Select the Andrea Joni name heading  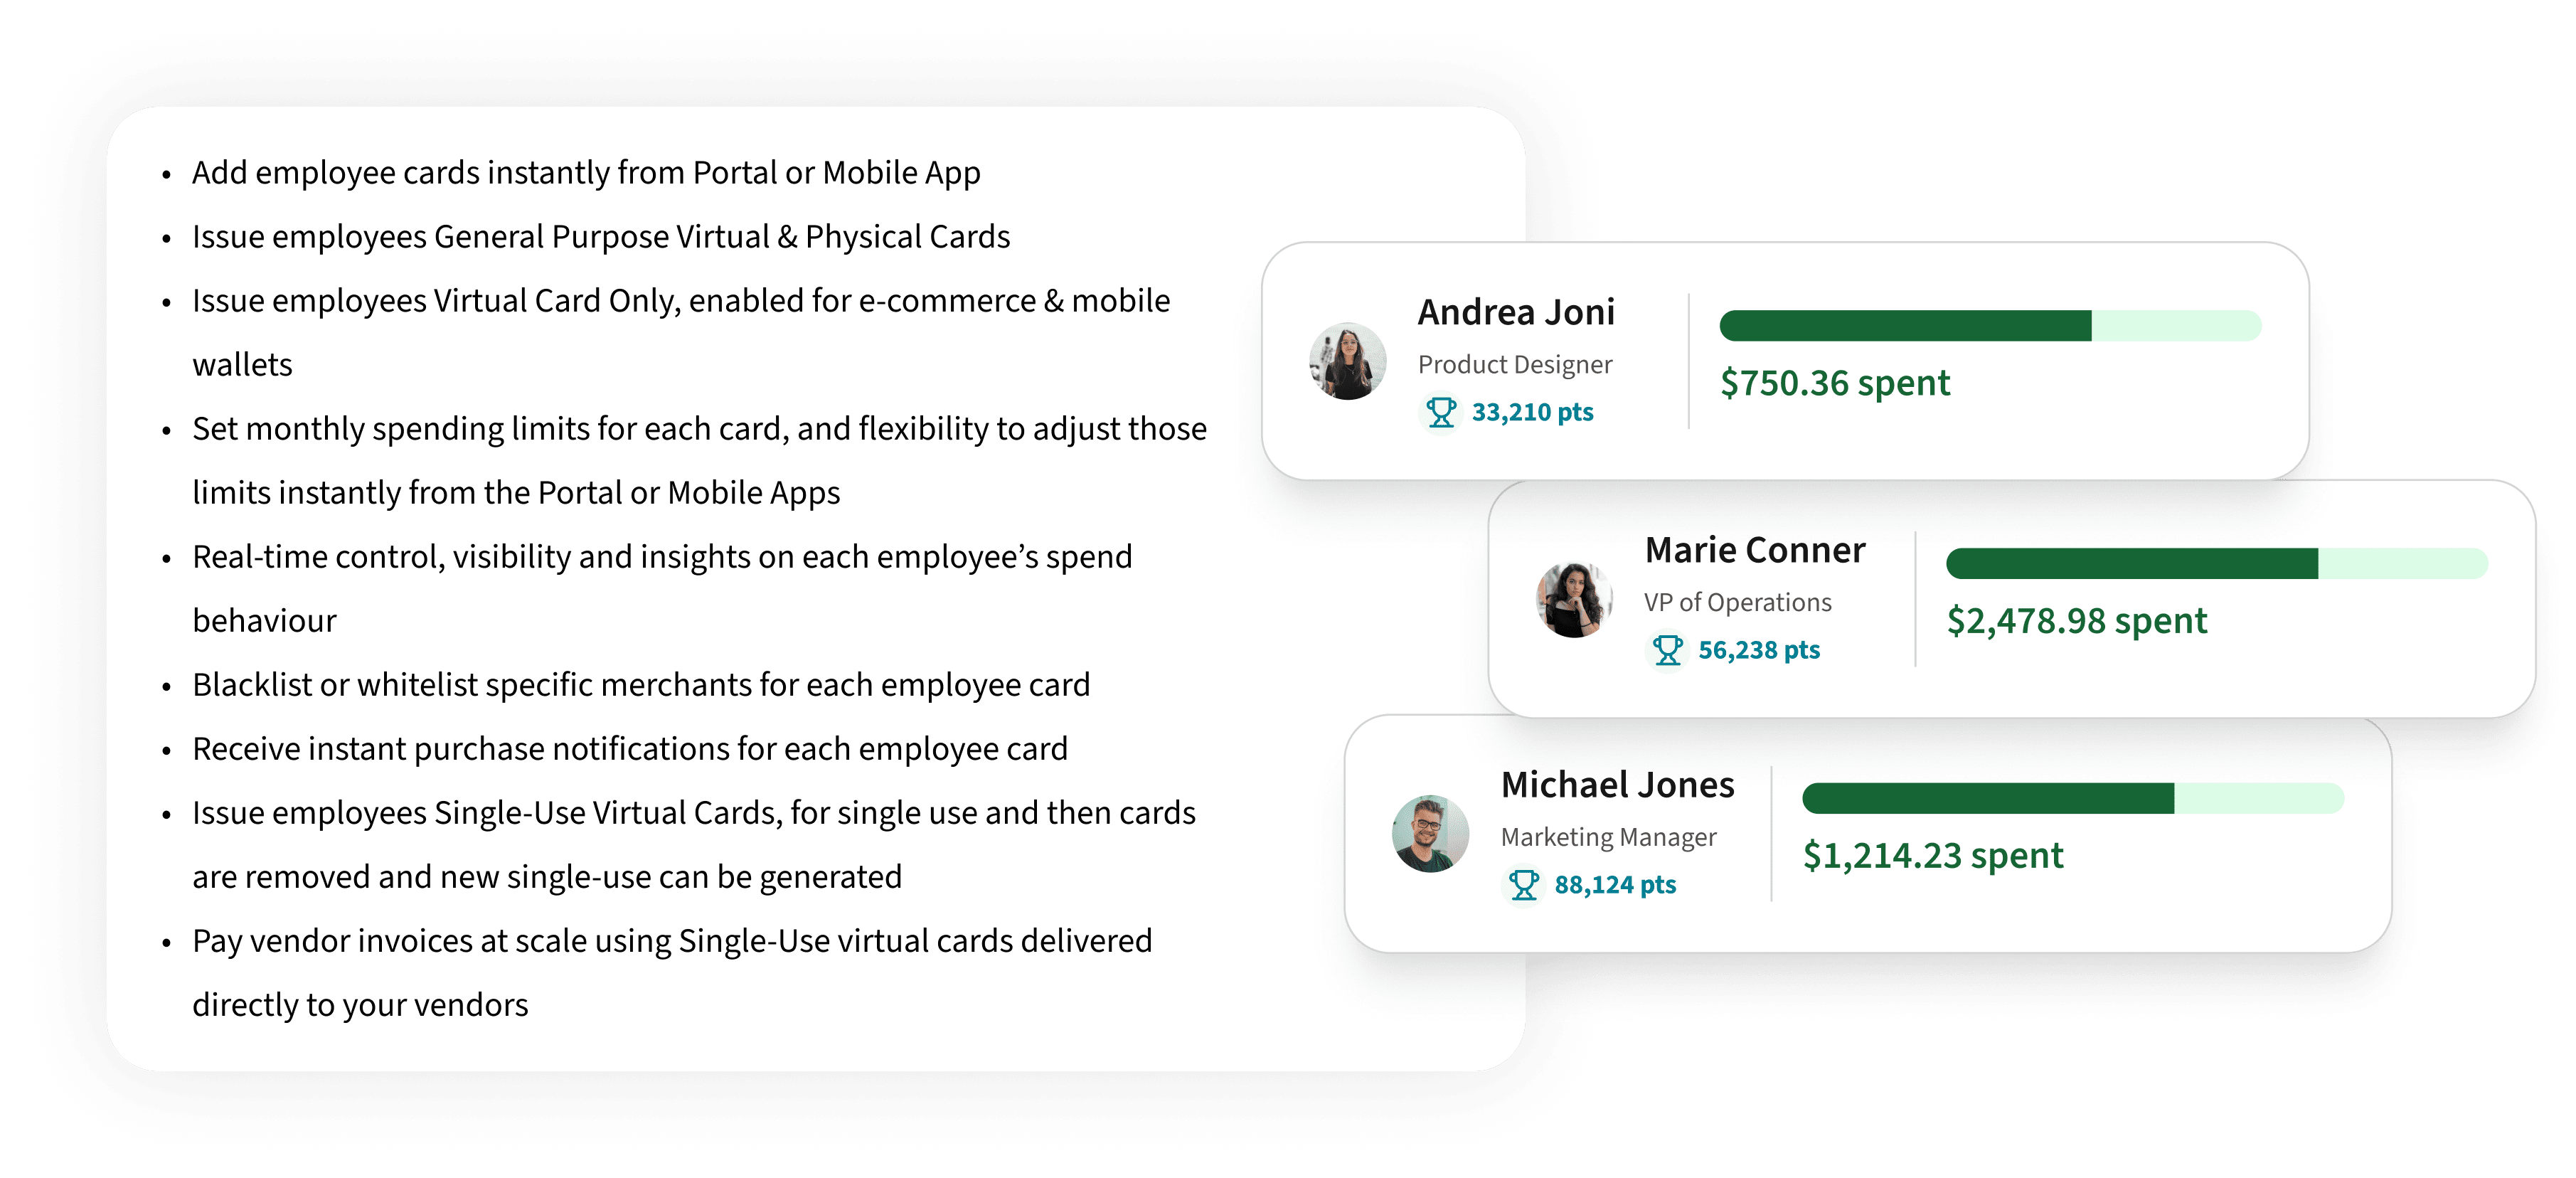[1516, 312]
